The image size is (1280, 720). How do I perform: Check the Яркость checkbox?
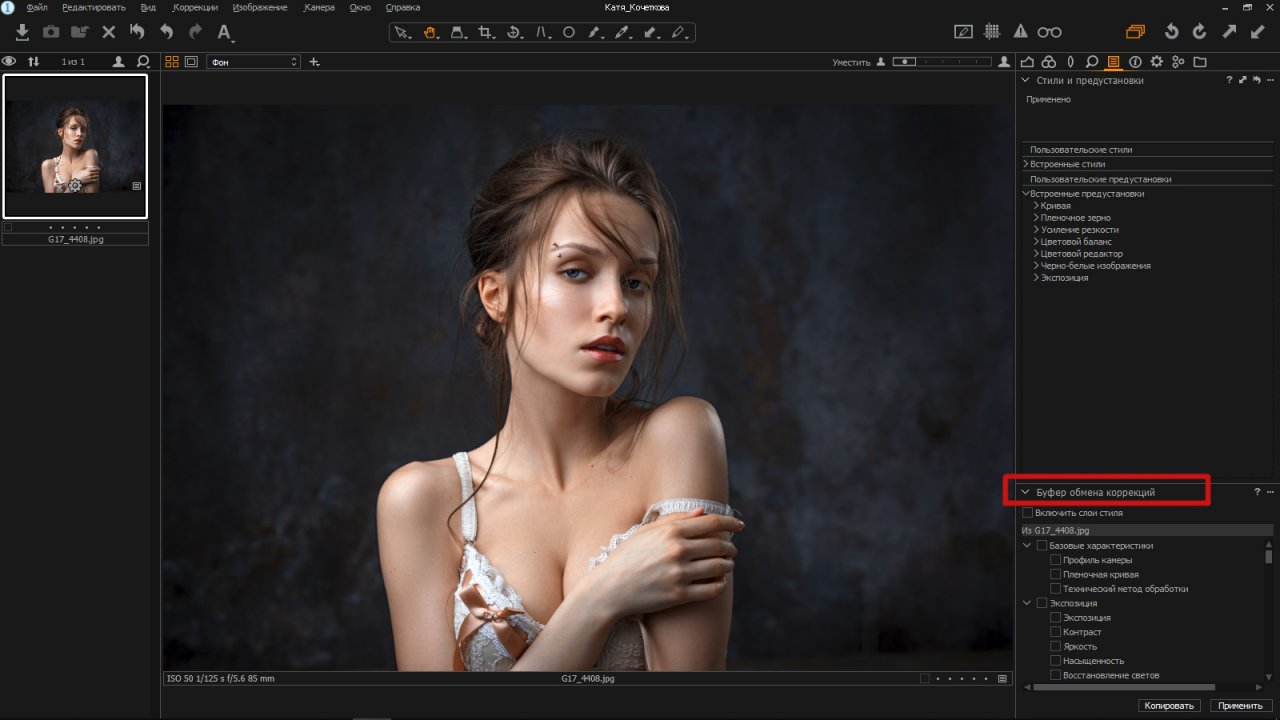click(x=1055, y=646)
